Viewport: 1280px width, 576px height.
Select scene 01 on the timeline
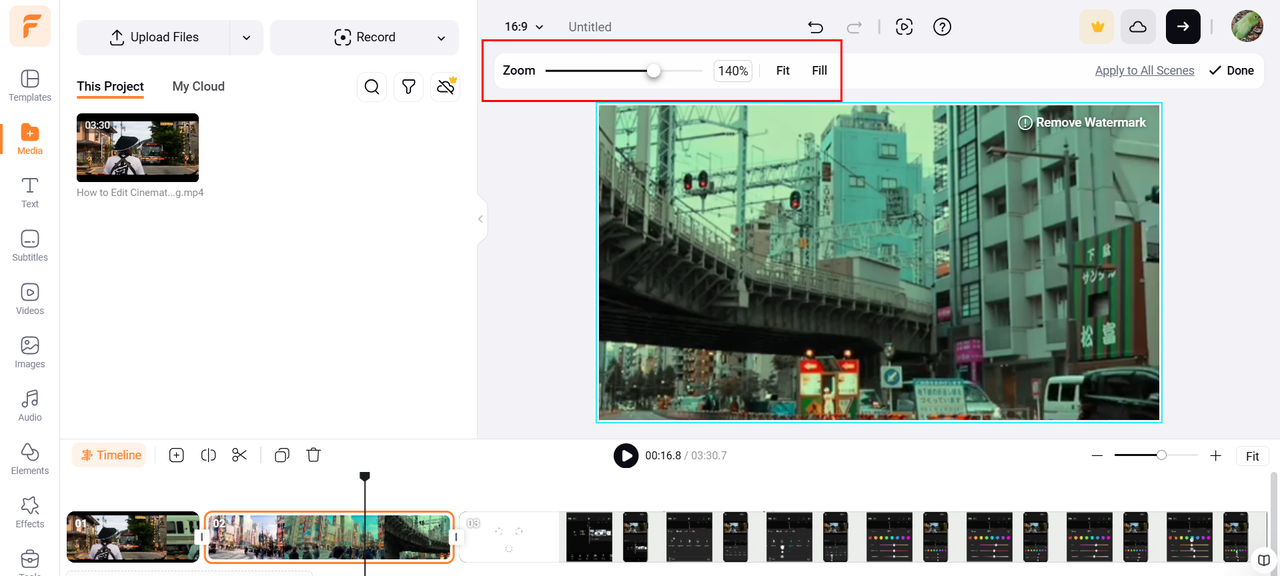[133, 537]
